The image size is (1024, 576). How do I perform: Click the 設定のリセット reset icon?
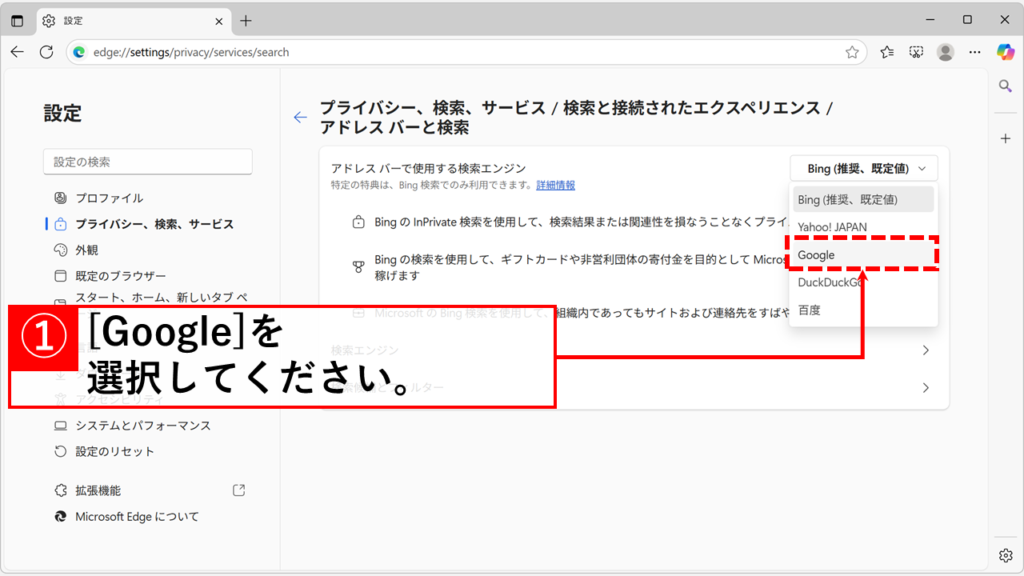click(x=60, y=452)
